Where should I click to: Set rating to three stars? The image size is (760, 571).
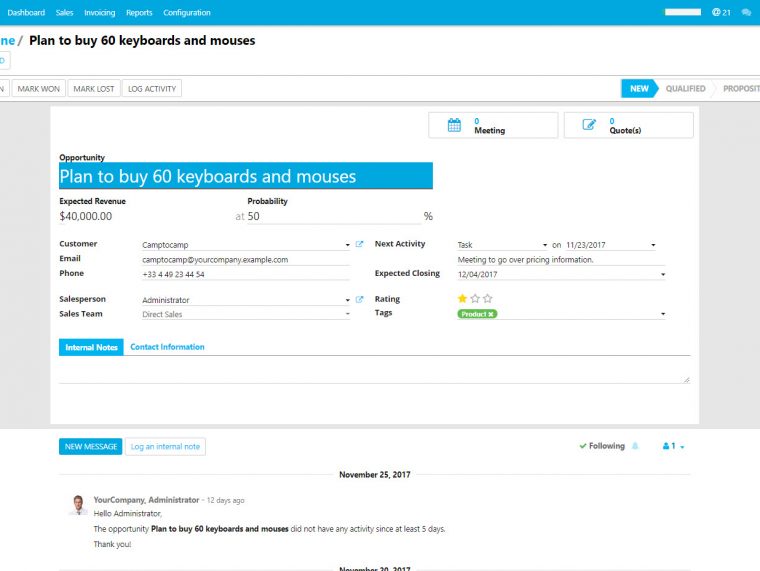tap(488, 299)
